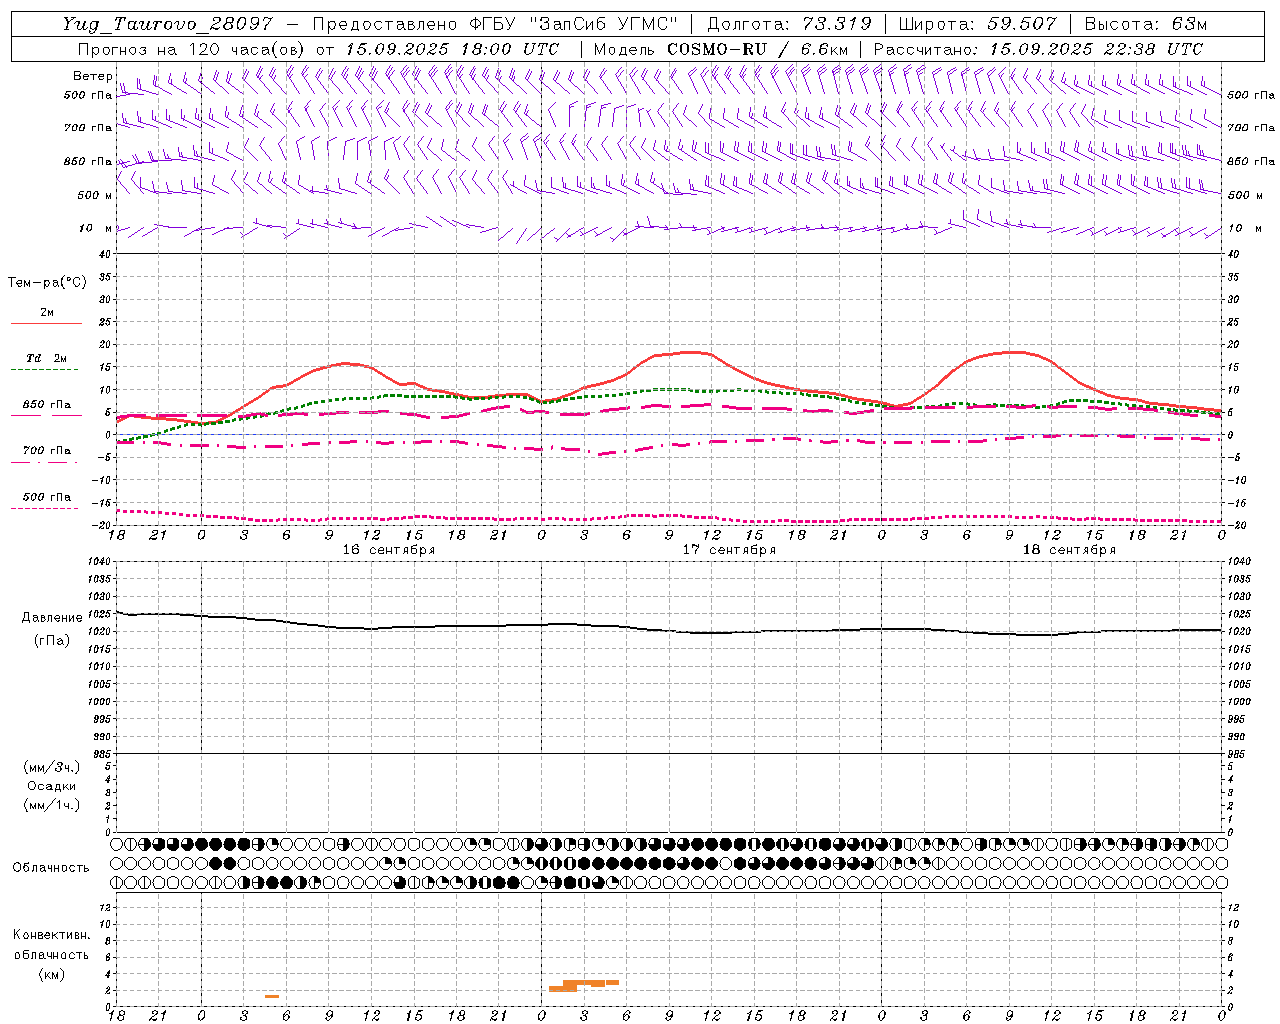
Task: Click the left 700 гПа wind level label
Action: point(88,128)
